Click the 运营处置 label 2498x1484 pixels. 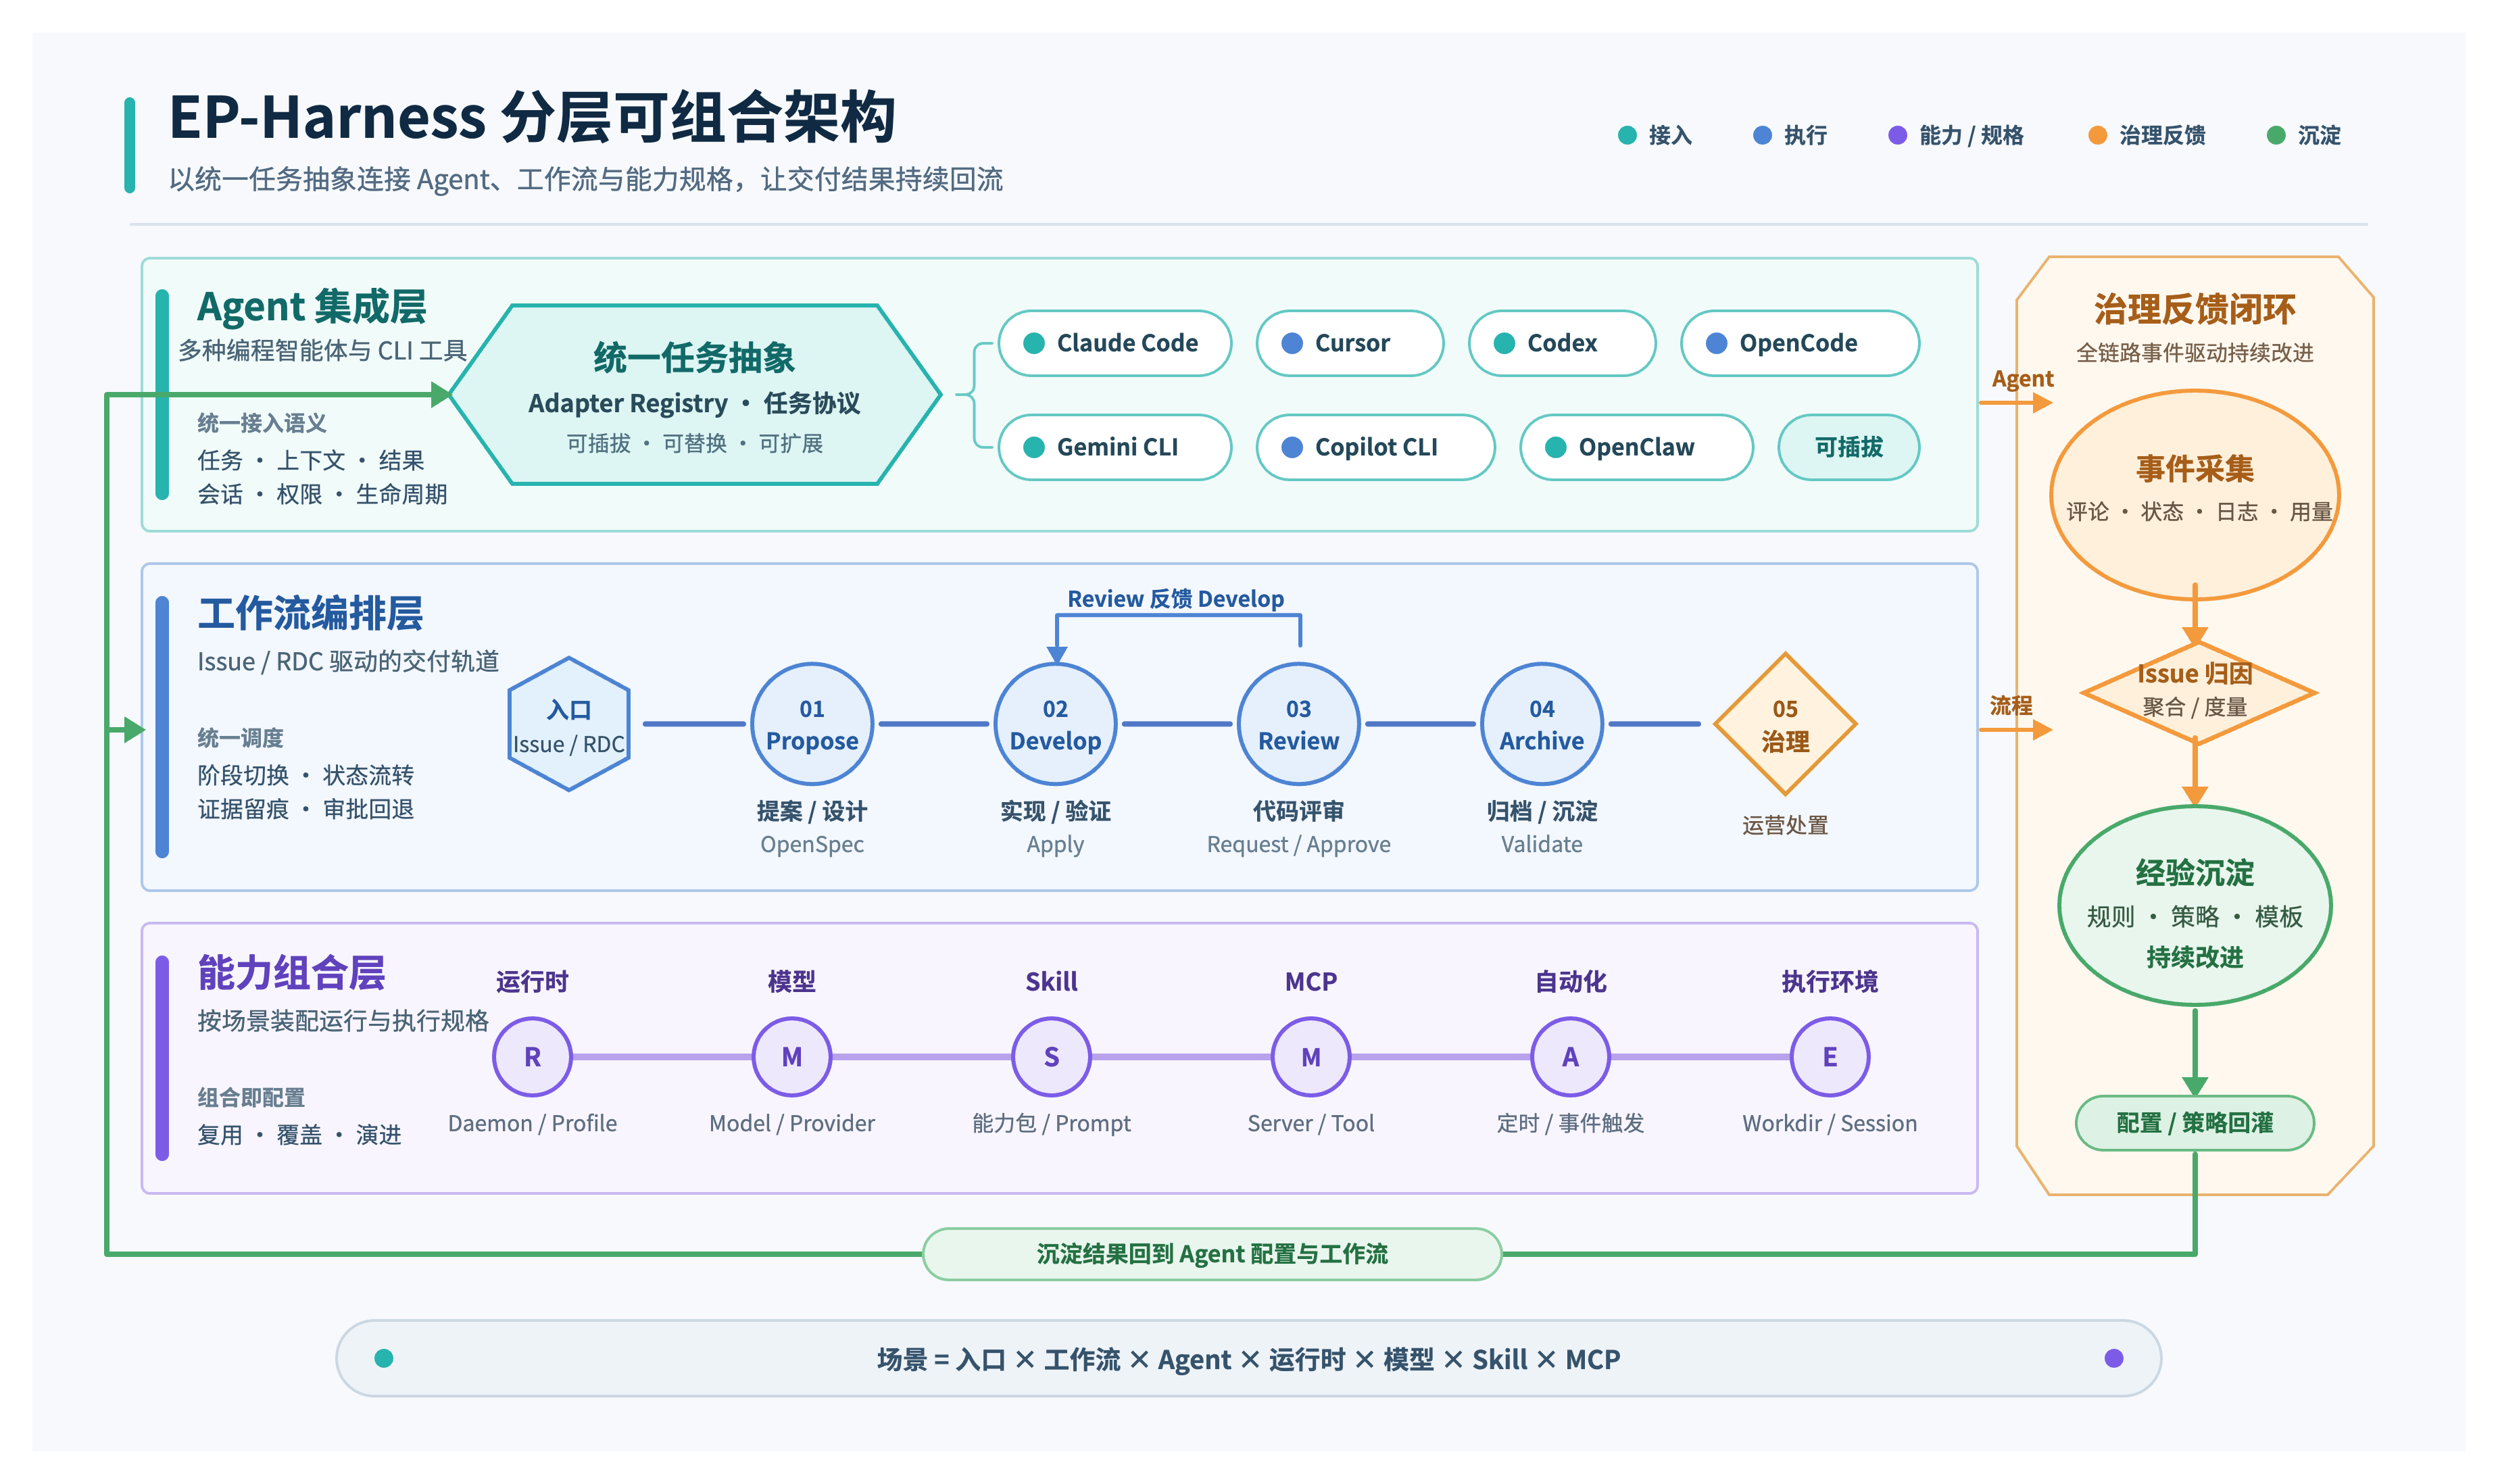click(1784, 825)
